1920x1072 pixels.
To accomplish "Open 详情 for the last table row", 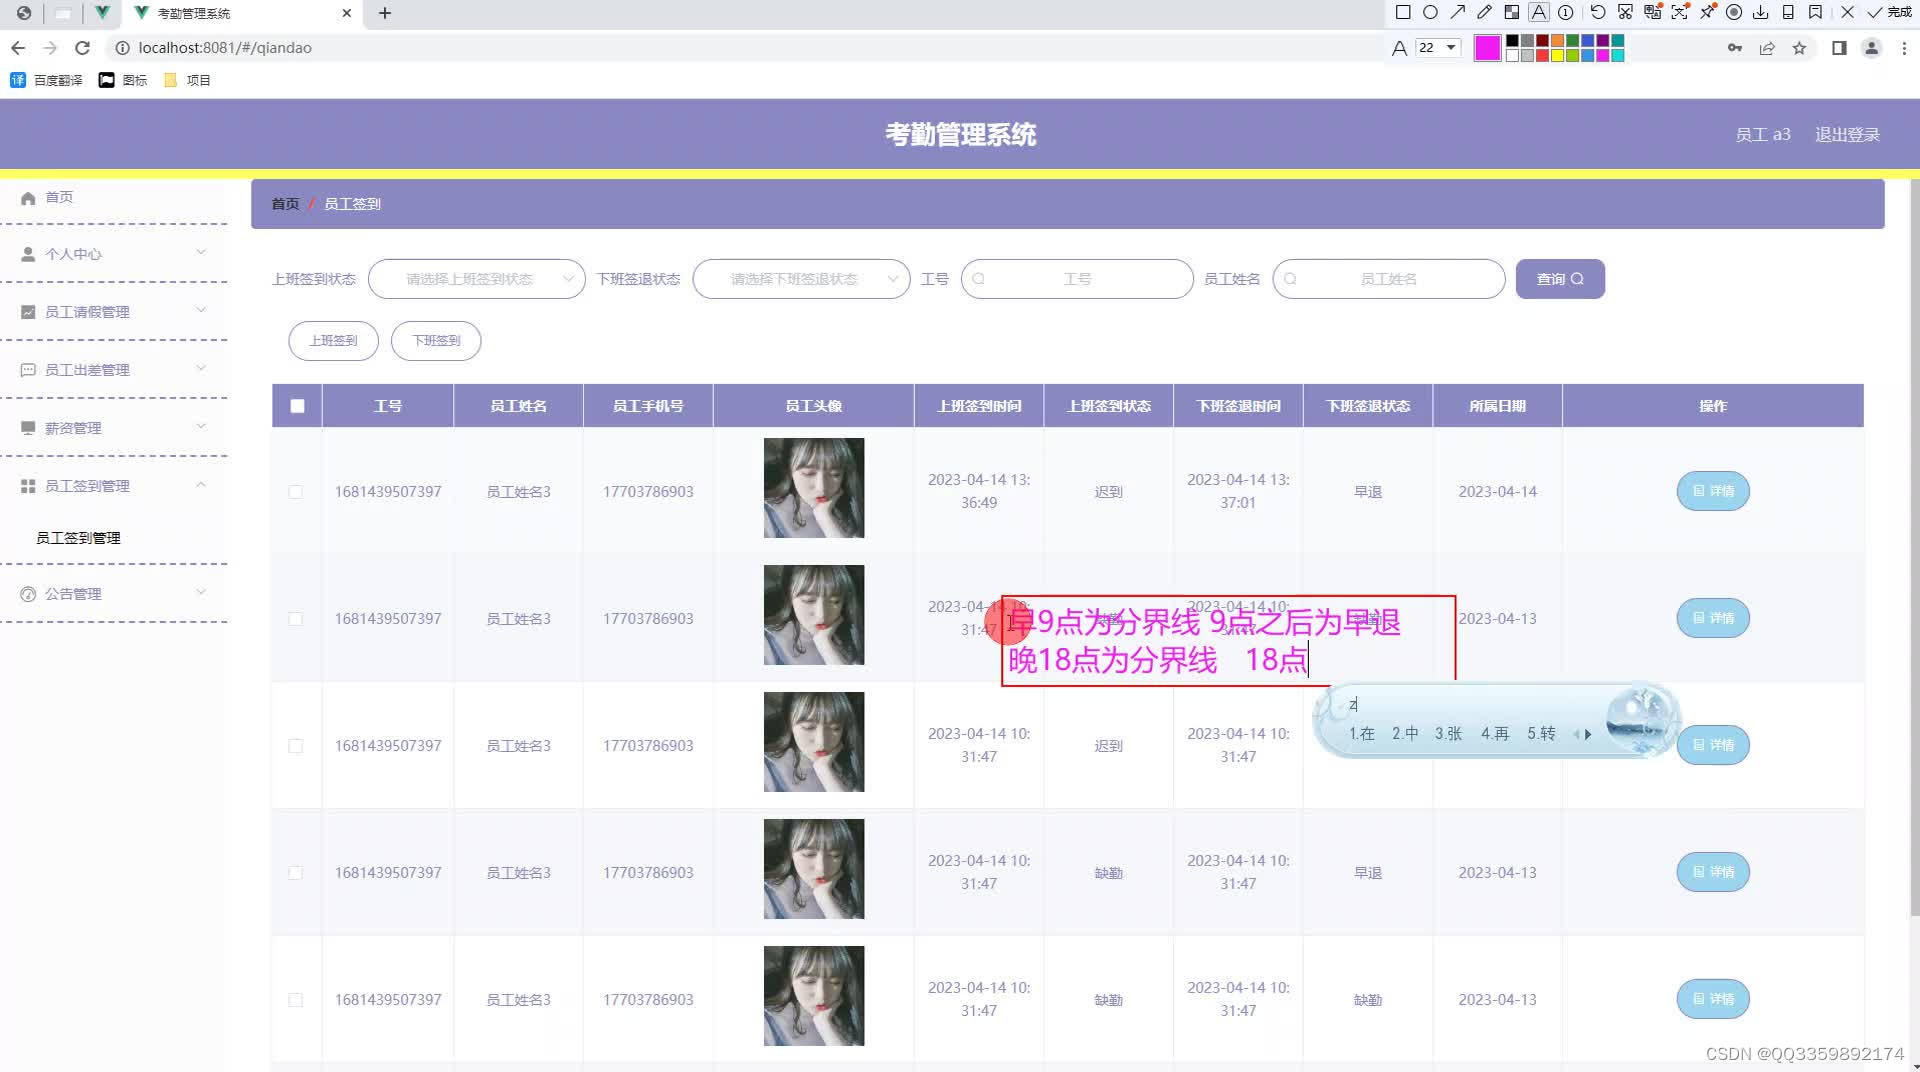I will [x=1713, y=999].
